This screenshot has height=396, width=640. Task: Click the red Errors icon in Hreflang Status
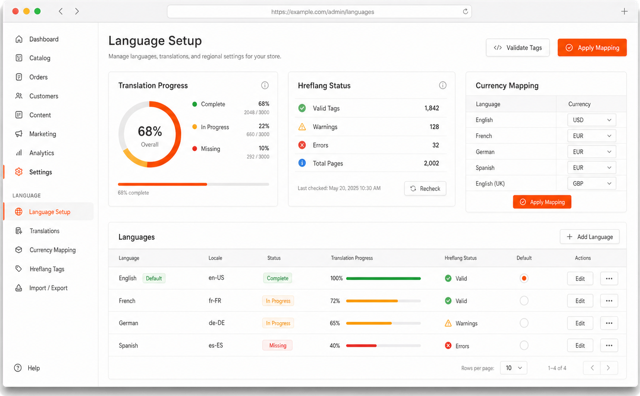tap(302, 145)
